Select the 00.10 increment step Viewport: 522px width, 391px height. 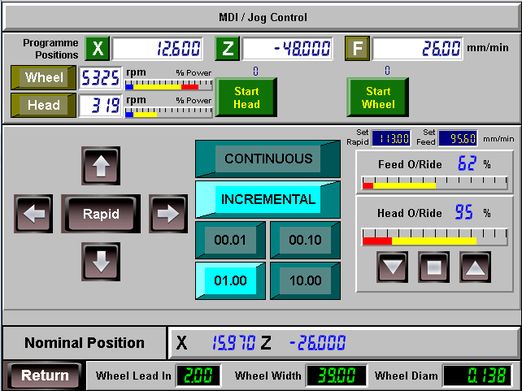click(x=305, y=240)
